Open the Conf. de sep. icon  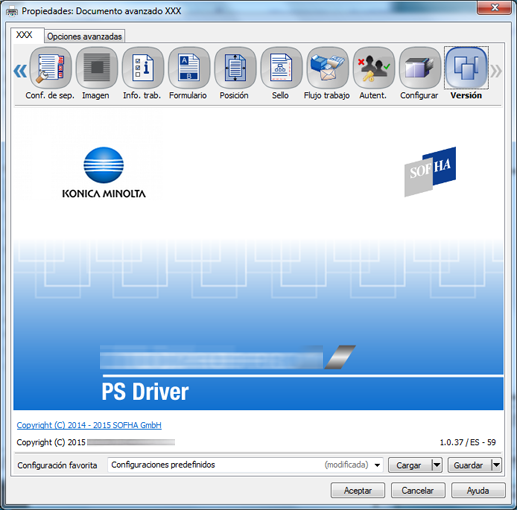click(50, 68)
